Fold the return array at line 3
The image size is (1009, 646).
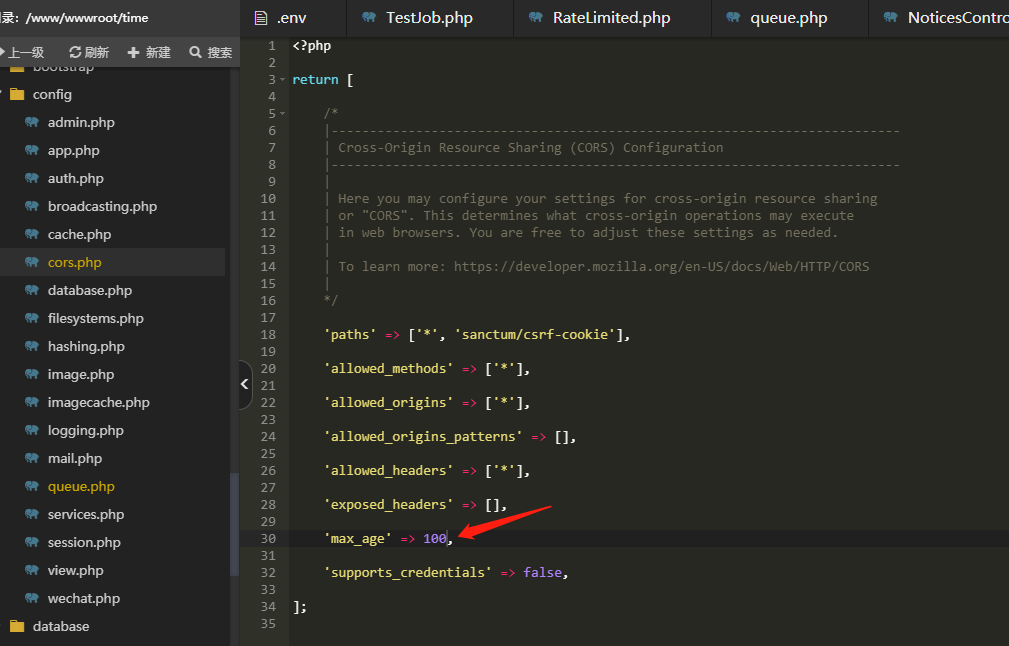(x=283, y=80)
